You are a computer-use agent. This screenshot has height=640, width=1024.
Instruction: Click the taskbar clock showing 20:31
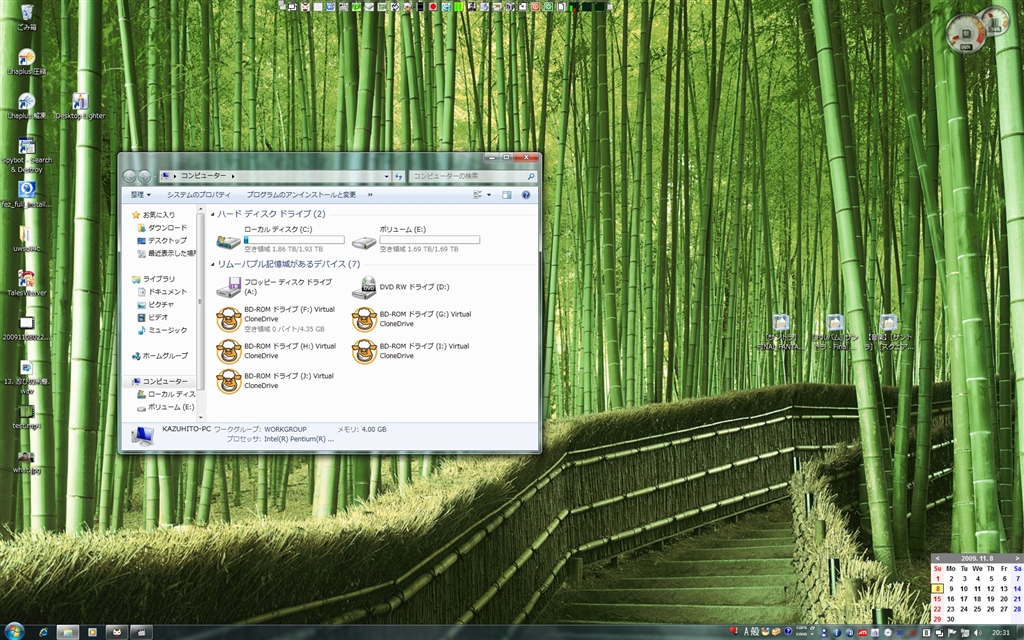point(1000,632)
